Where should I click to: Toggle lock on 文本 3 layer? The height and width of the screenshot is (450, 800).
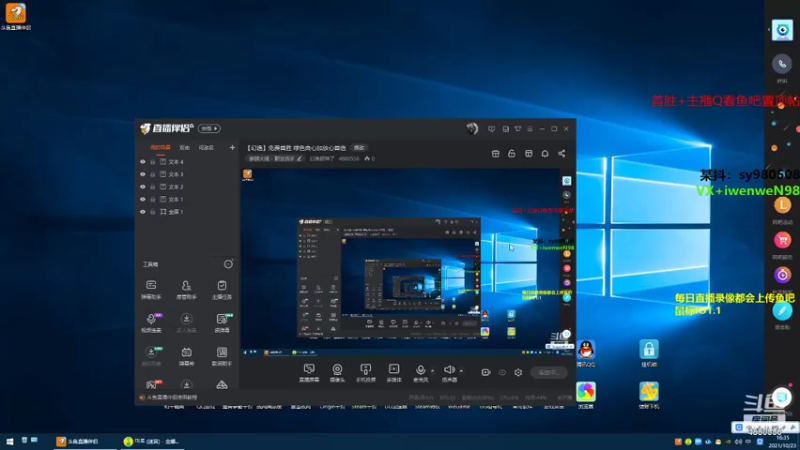[153, 174]
